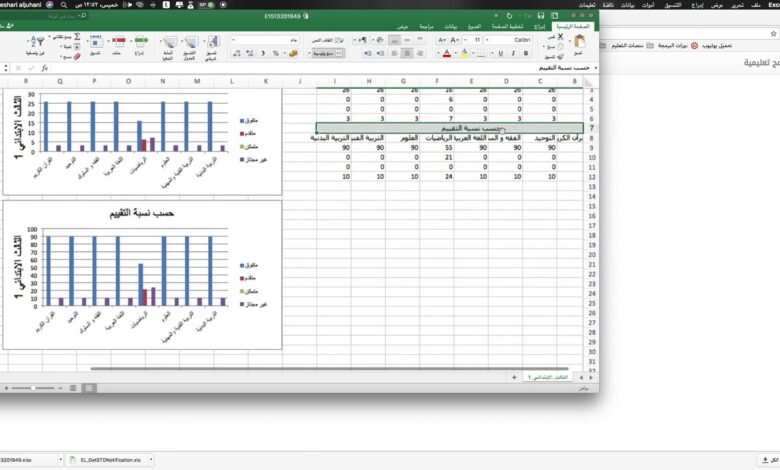Screen dimensions: 780x470
Task: Expand the number format combo box
Action: click(x=235, y=40)
